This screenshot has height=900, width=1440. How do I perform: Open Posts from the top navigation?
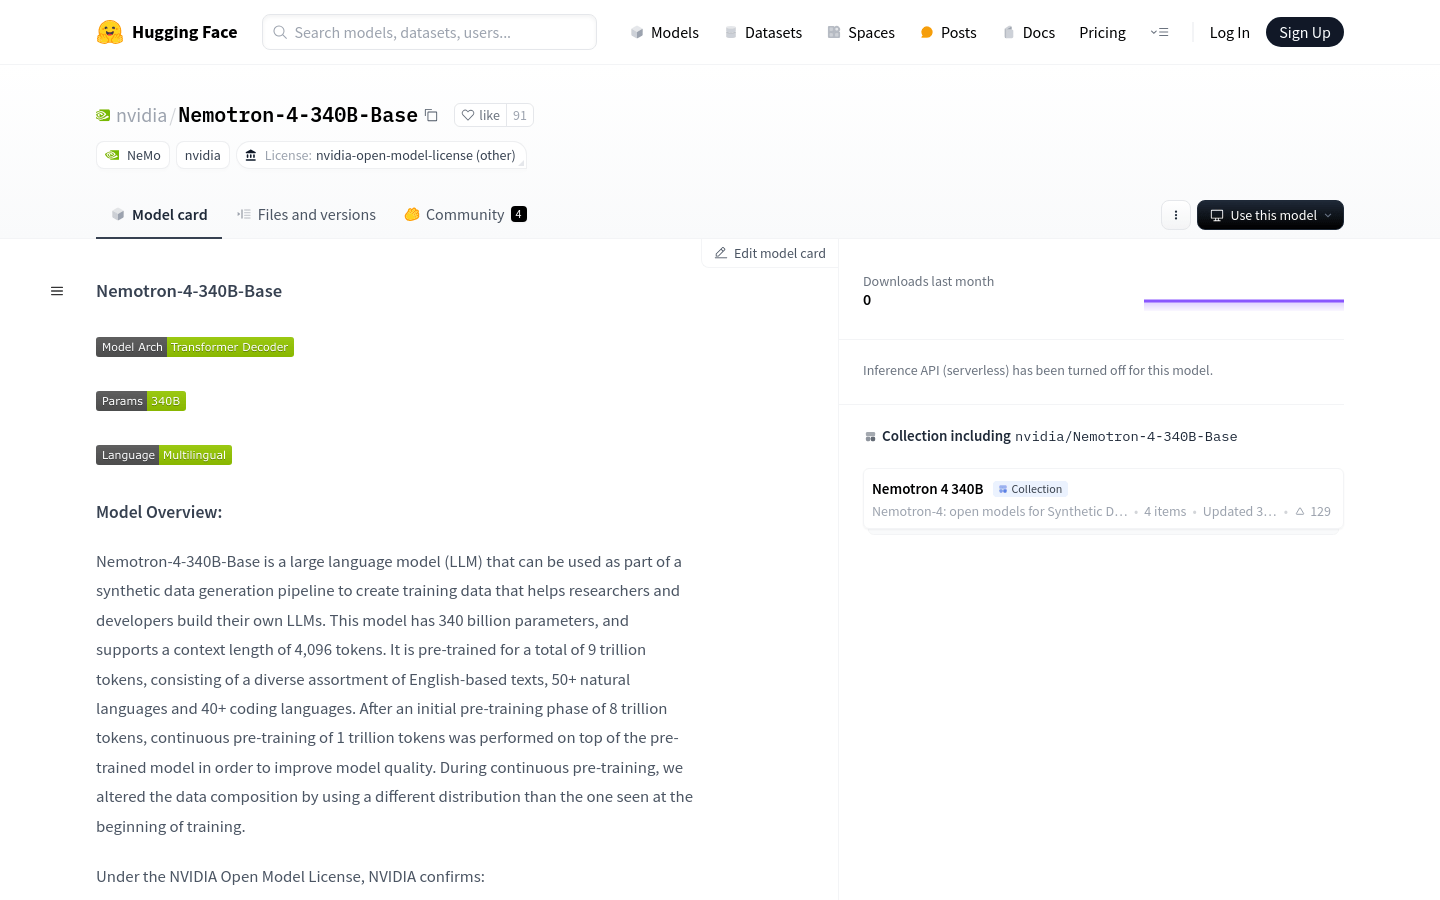click(948, 32)
